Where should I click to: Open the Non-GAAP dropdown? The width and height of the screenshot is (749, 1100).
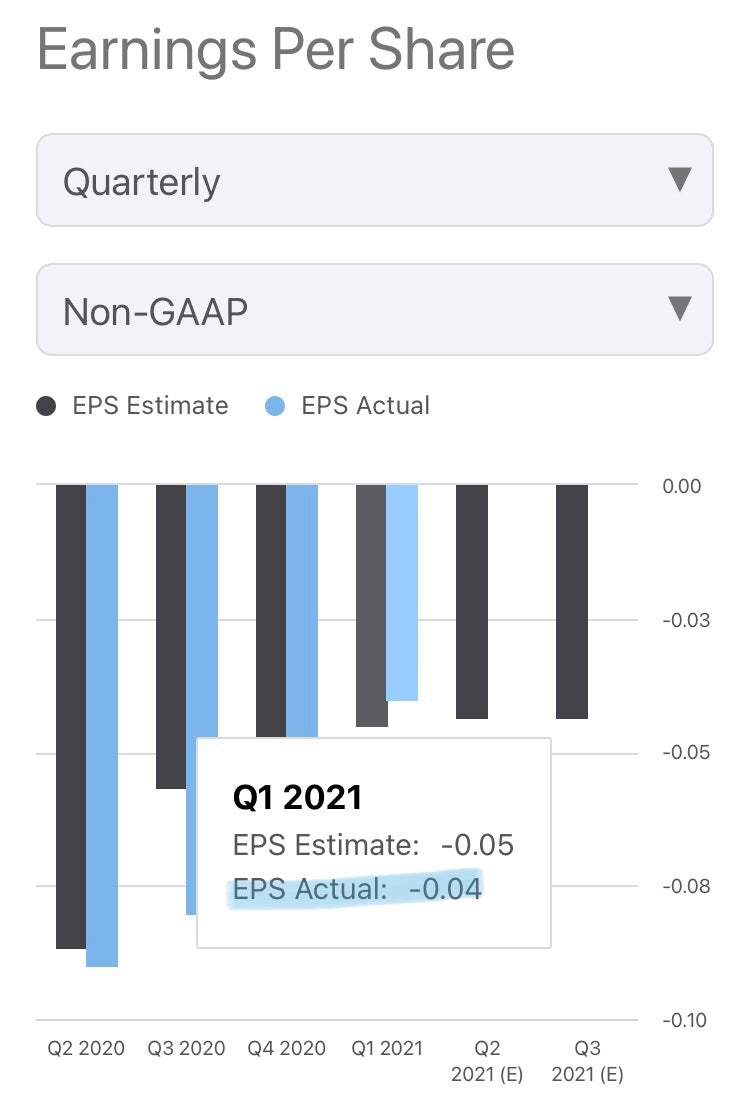click(374, 310)
